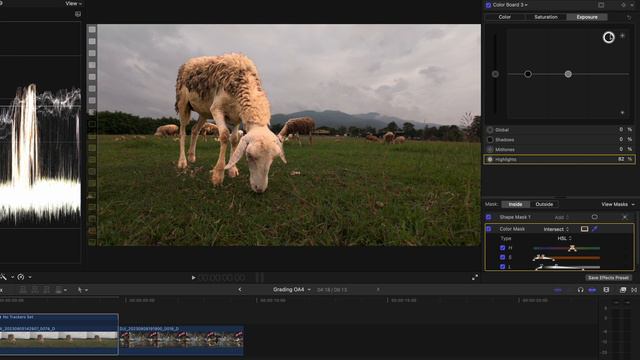Open the Color Board 3 correction dropdown
640x360 pixels.
pos(510,5)
